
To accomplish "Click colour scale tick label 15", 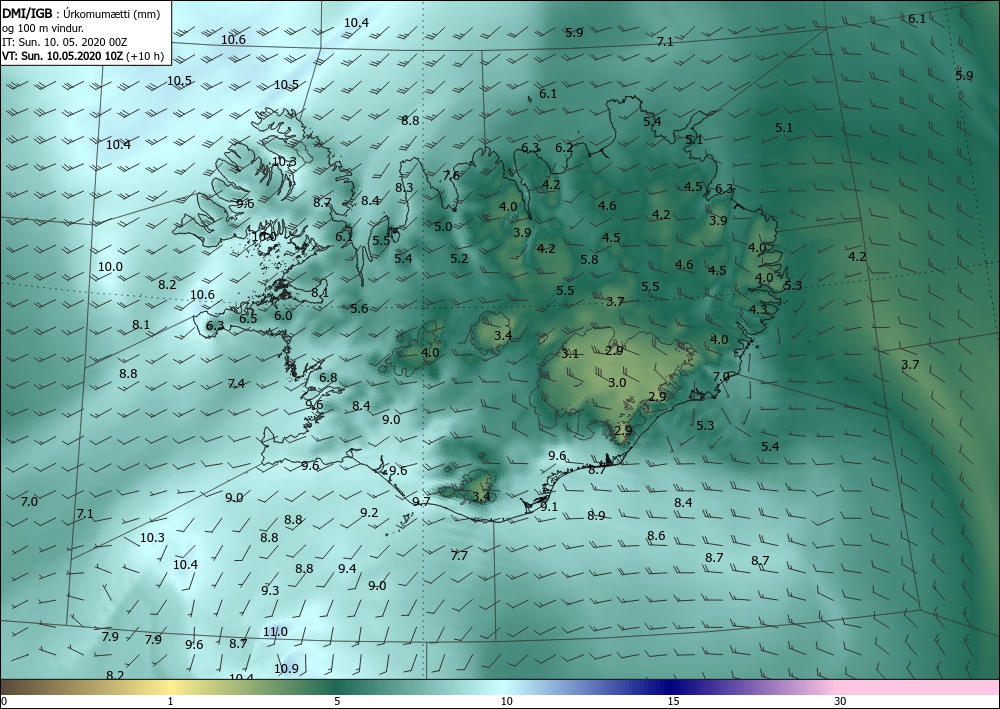I will click(673, 701).
